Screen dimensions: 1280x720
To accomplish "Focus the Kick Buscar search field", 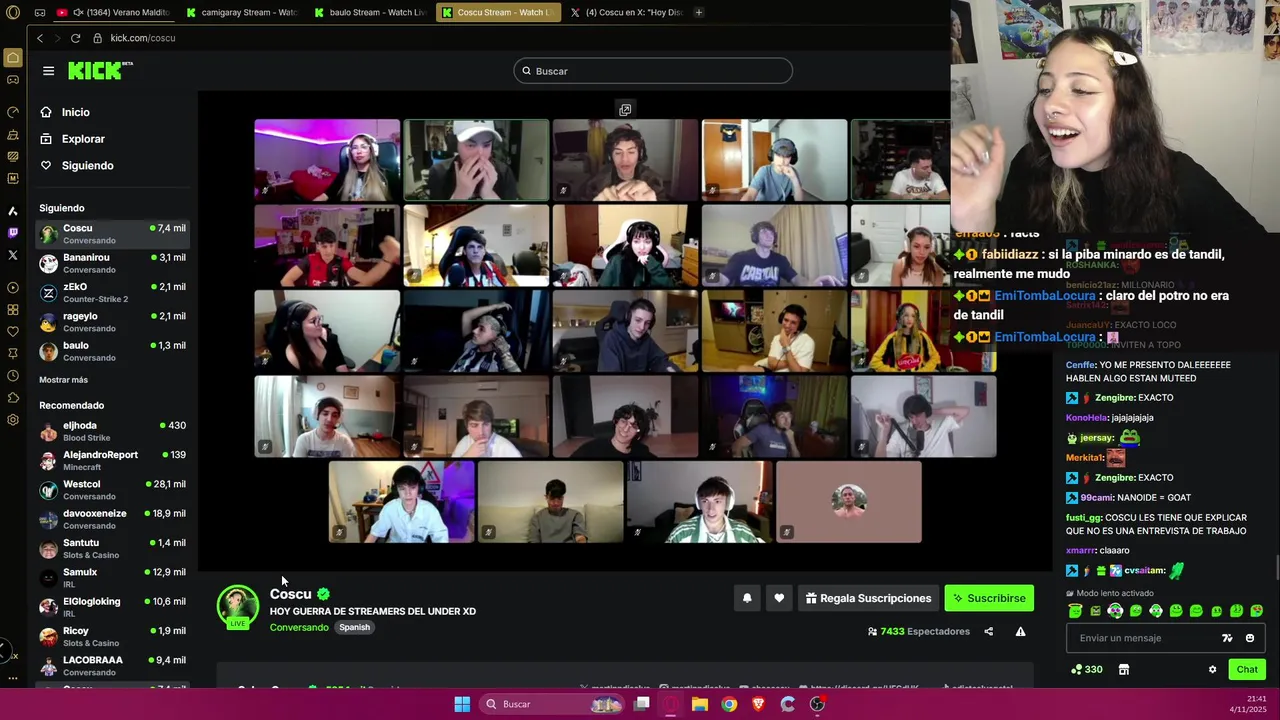I will click(653, 71).
